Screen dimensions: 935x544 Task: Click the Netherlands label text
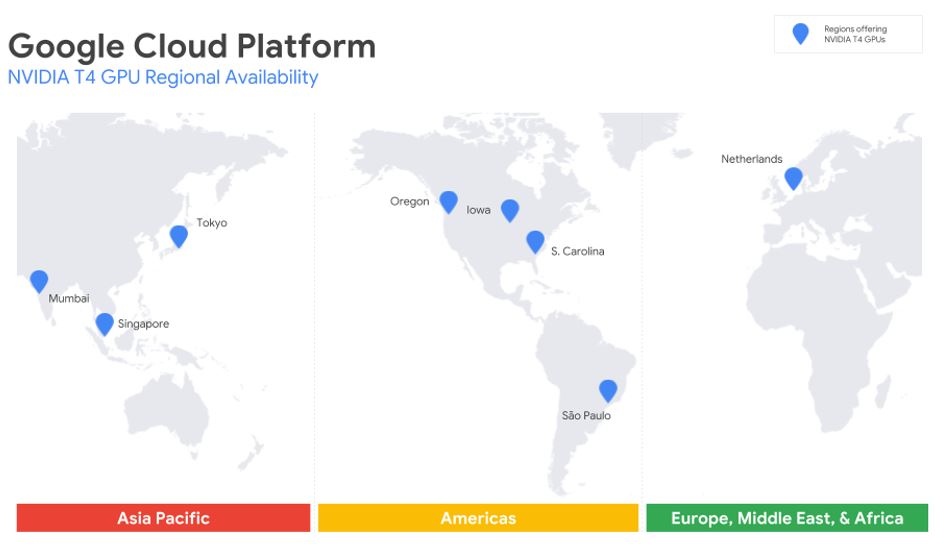[751, 159]
